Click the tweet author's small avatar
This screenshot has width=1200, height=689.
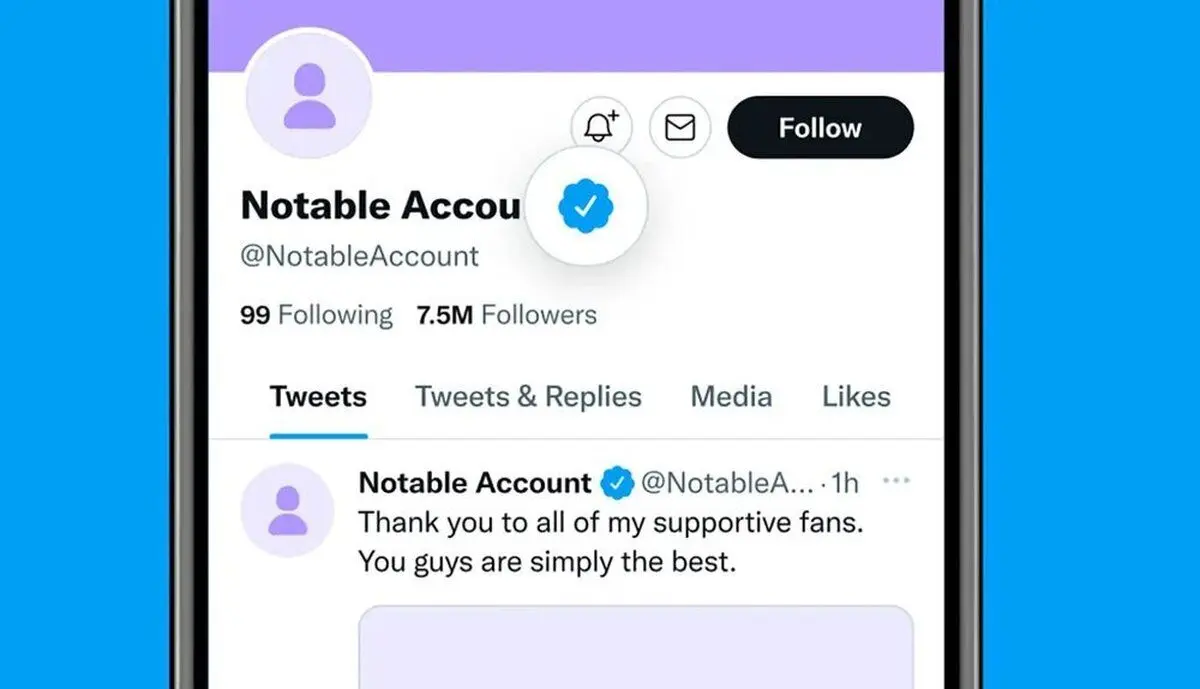click(x=288, y=510)
